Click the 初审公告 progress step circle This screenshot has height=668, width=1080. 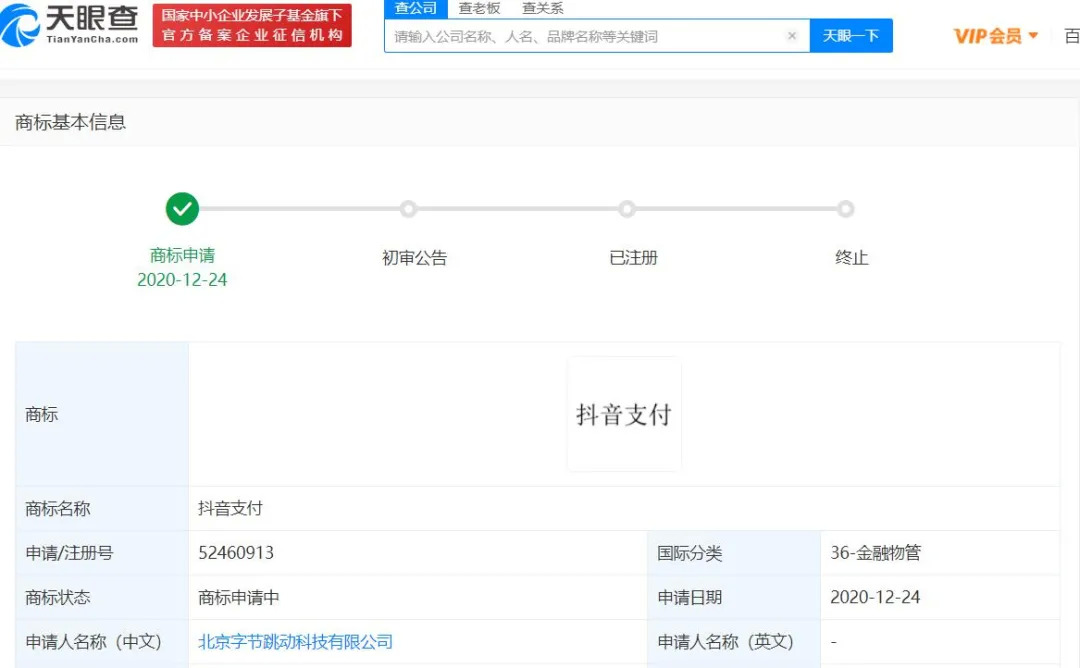408,209
